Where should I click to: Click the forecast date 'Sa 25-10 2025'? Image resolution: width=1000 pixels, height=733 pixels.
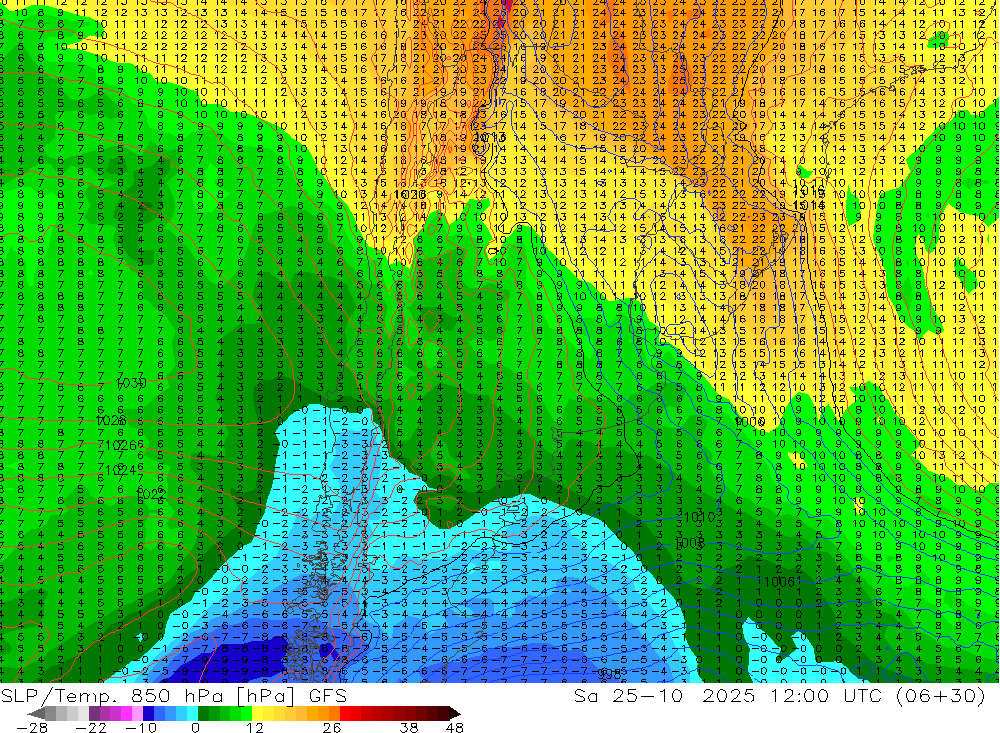click(665, 695)
